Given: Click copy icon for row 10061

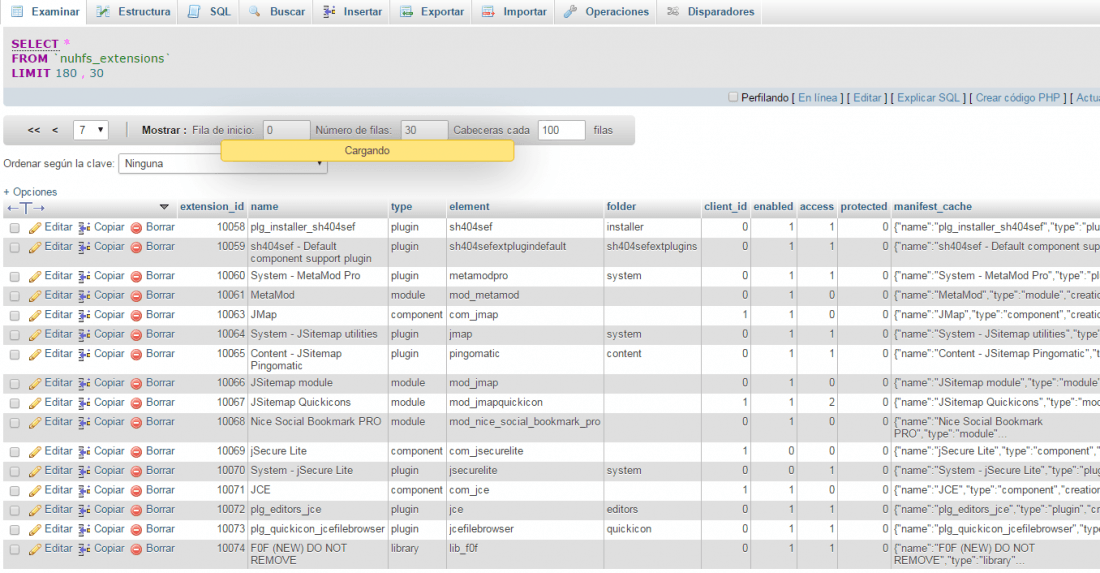Looking at the screenshot, I should (84, 297).
